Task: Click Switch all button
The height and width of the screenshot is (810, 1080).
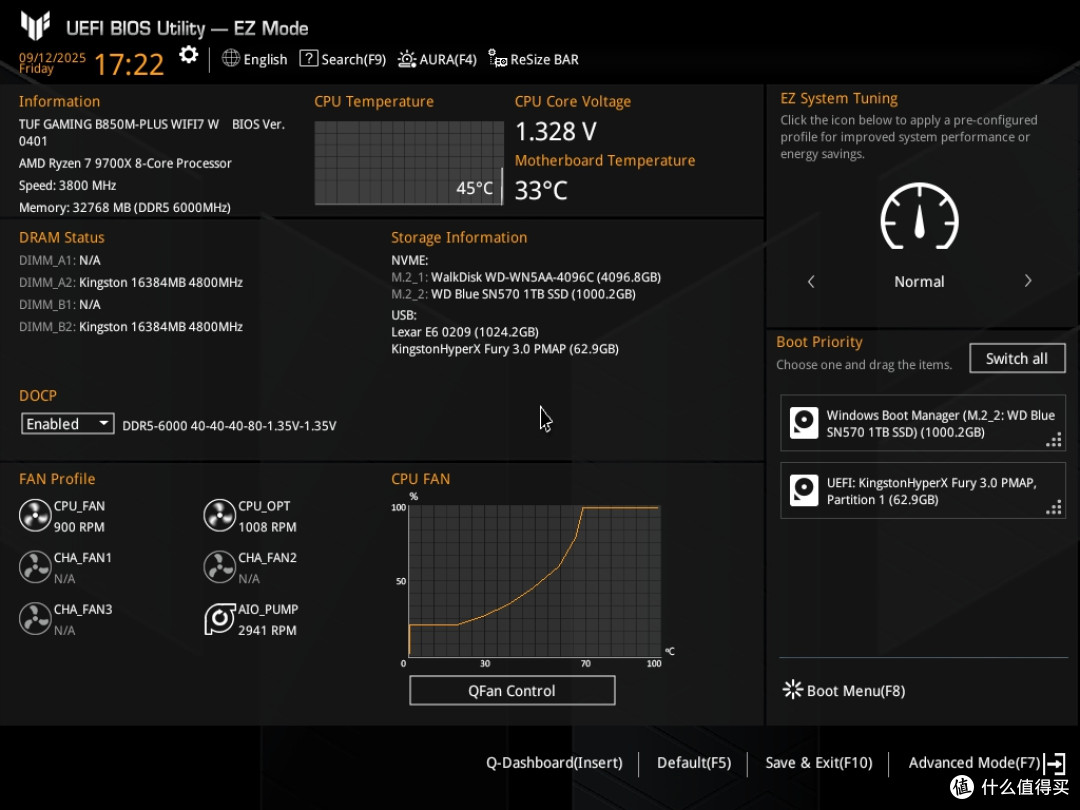Action: (x=1017, y=358)
